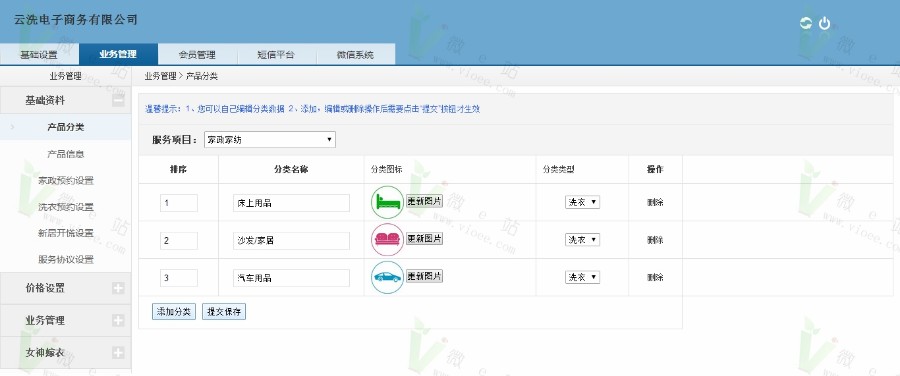Click the pink sofa category icon
The image size is (900, 376).
(387, 239)
